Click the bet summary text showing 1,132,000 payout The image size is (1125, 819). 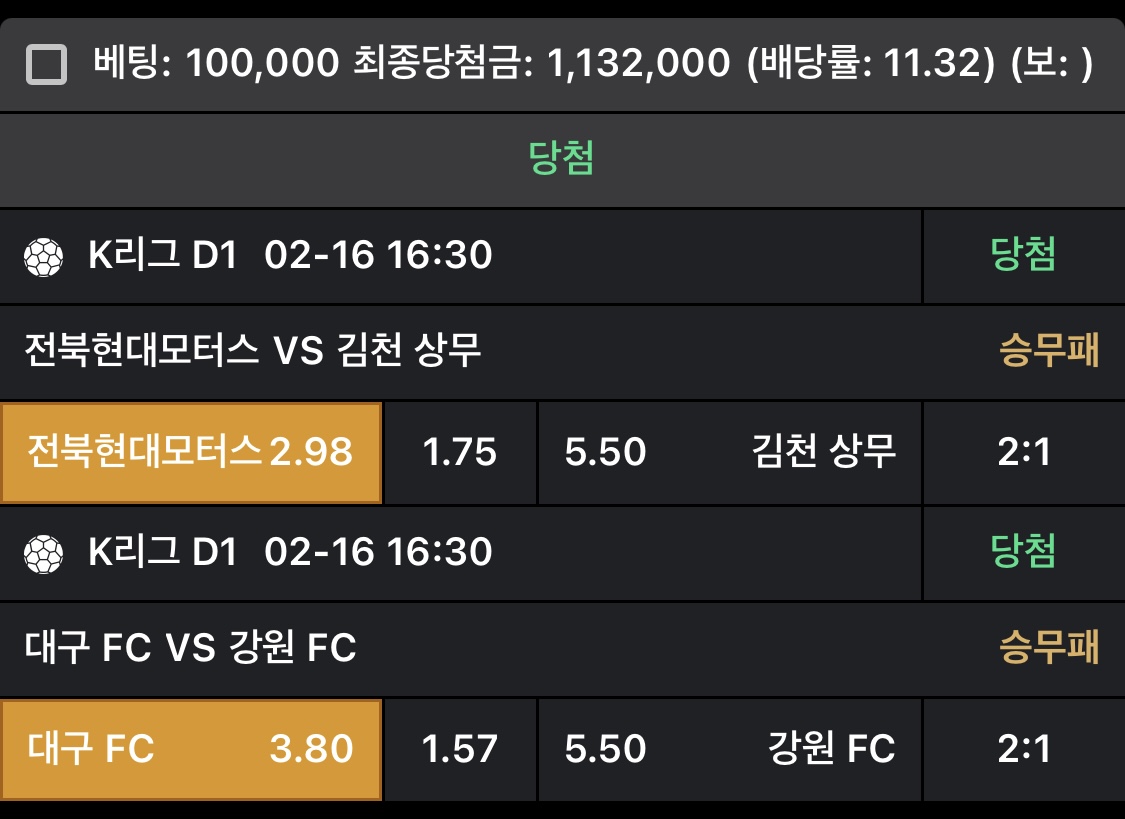pos(592,64)
